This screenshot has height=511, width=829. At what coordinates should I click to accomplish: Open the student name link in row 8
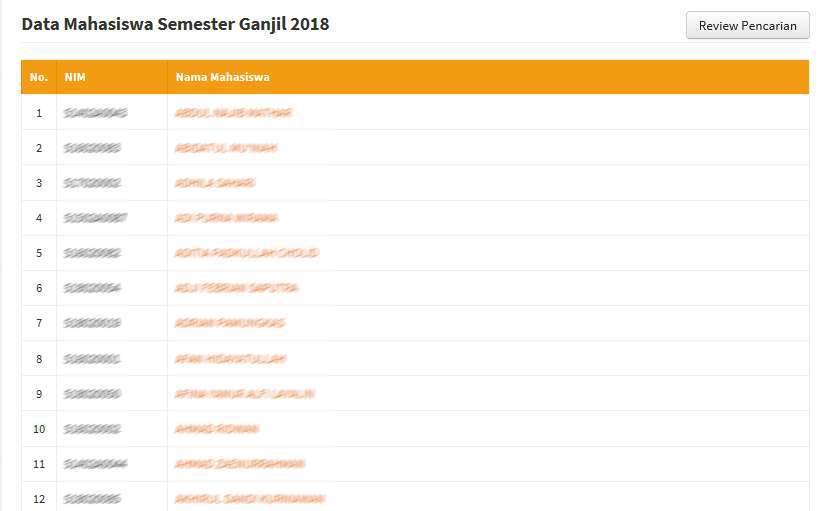point(230,359)
